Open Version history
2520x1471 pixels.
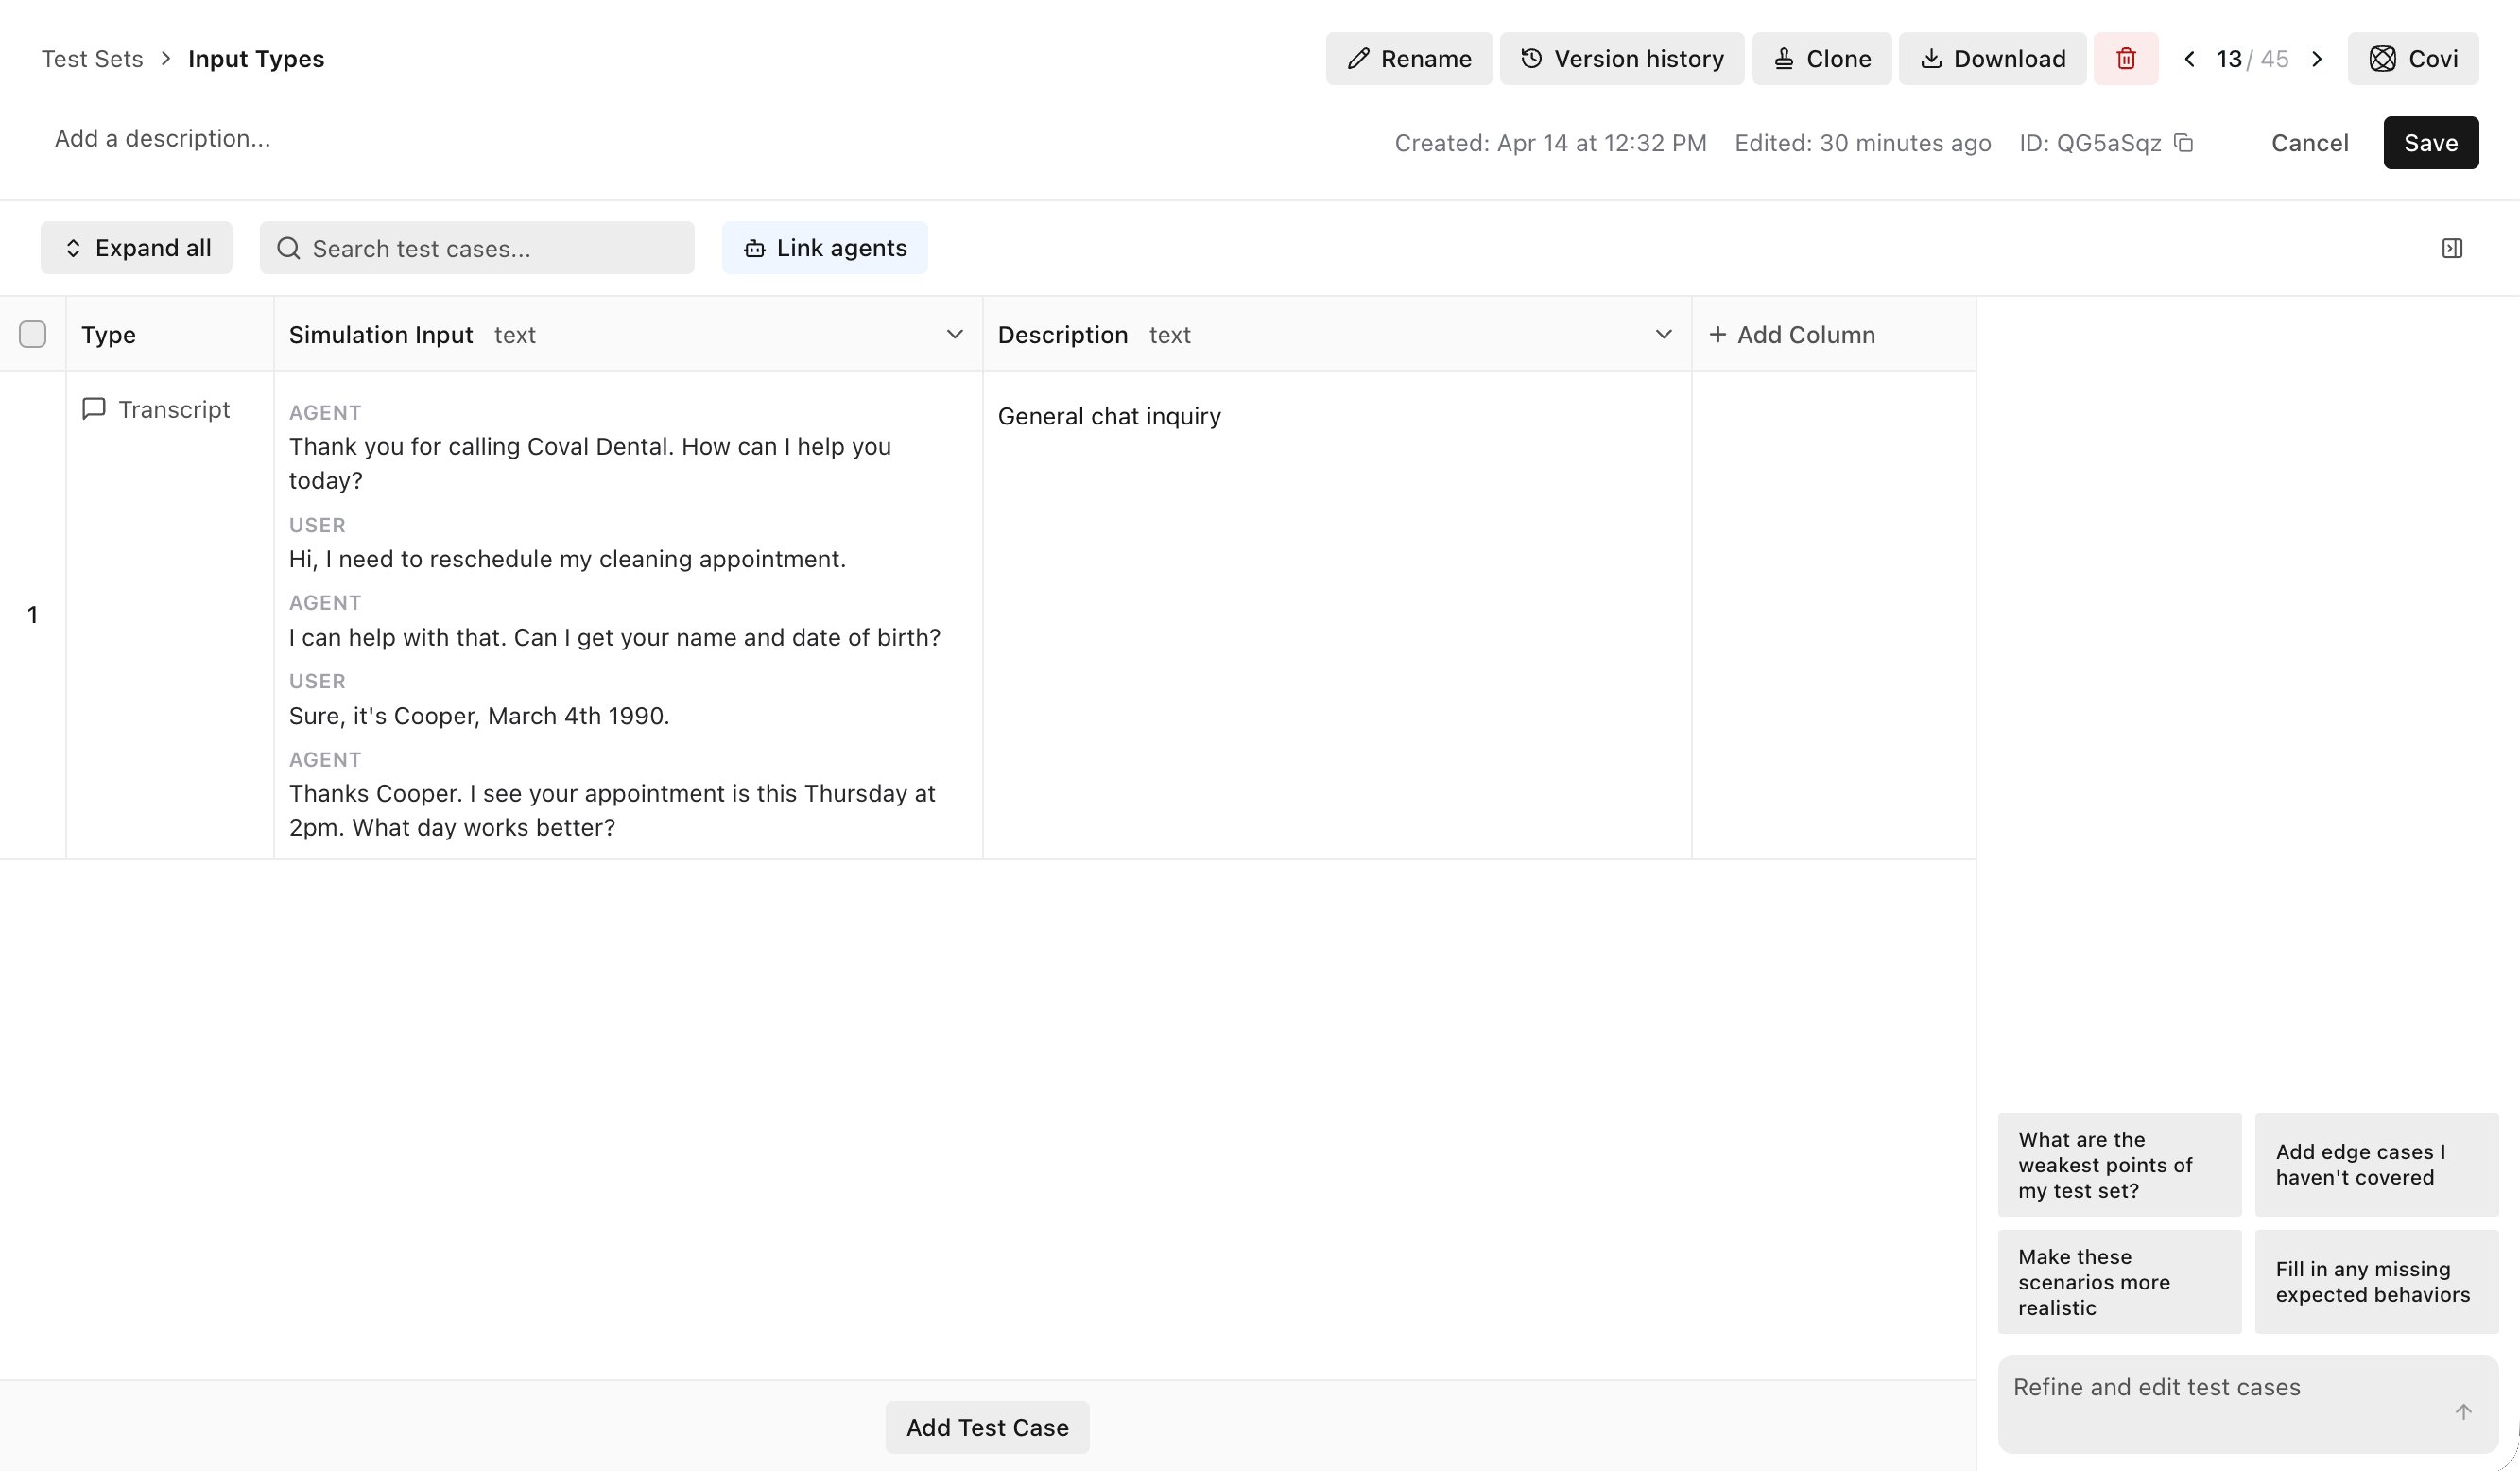1622,59
